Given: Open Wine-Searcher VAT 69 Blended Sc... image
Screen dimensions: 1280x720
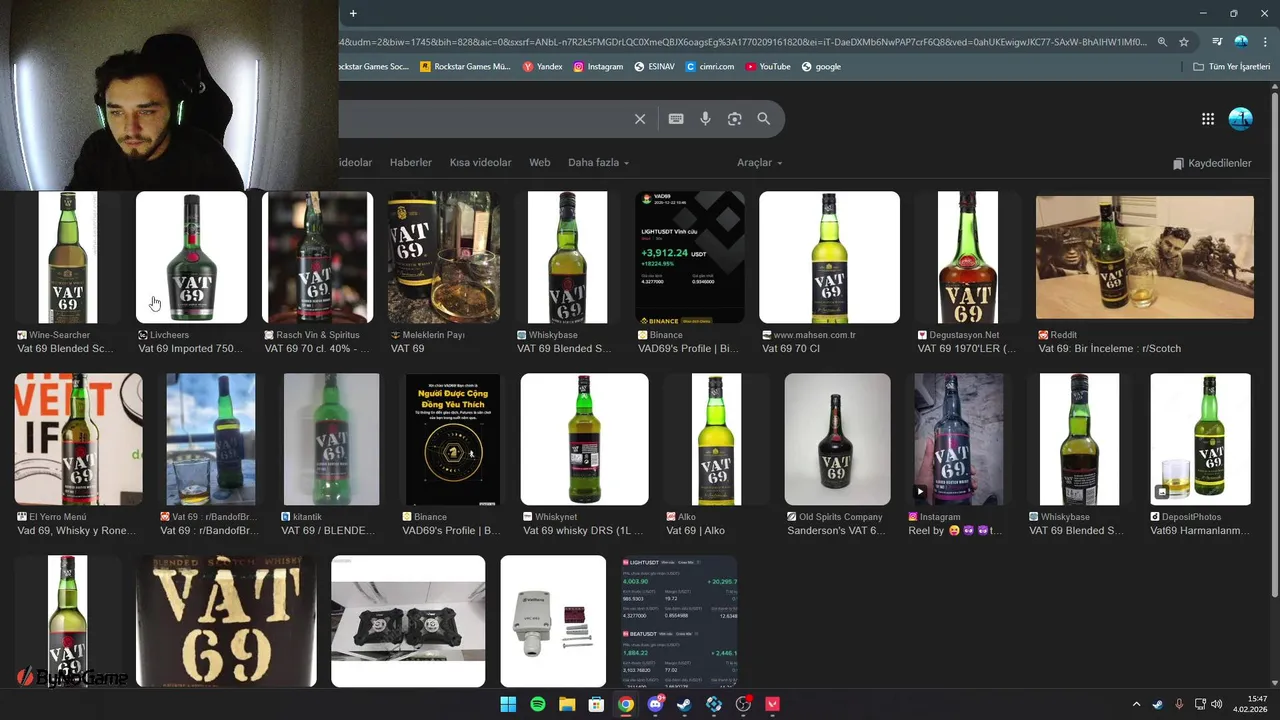Looking at the screenshot, I should (68, 257).
